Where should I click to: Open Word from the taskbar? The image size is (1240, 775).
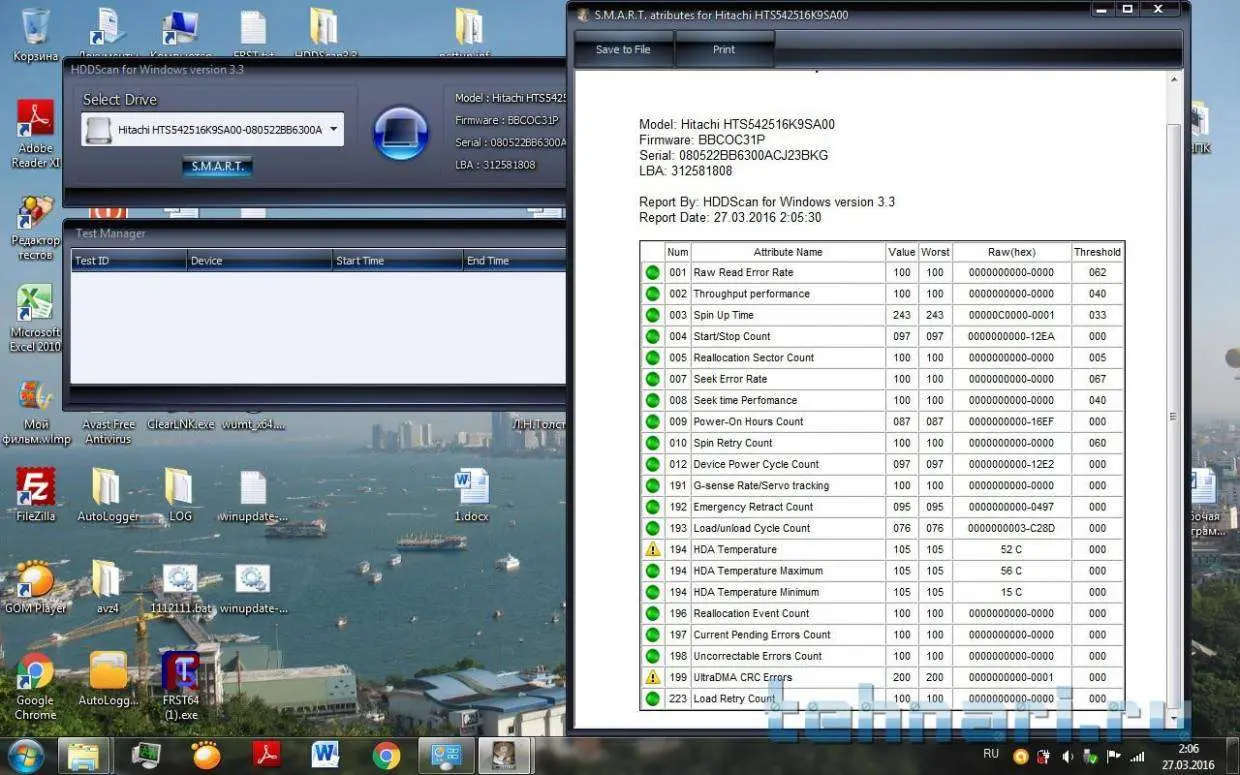click(326, 755)
